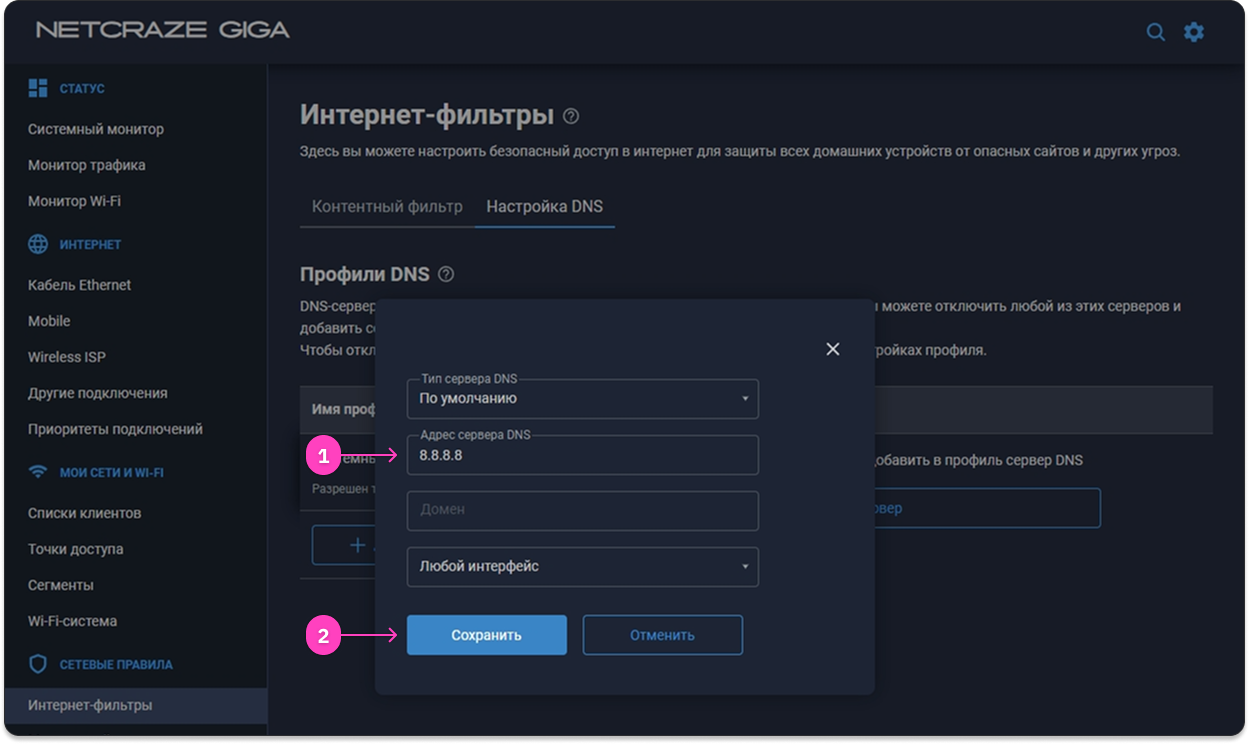Open Системный монитор in the sidebar
This screenshot has height=744, width=1249.
point(96,129)
